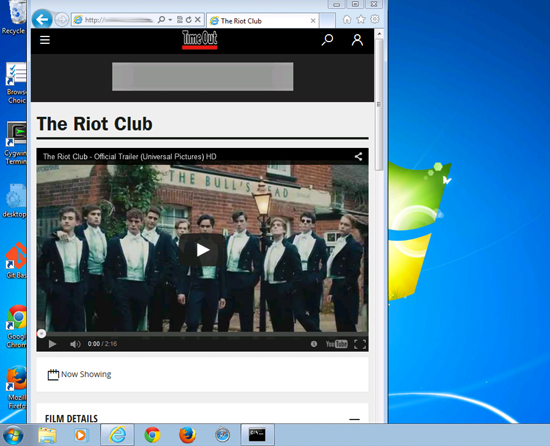Click the IE forward arrow button

click(62, 20)
